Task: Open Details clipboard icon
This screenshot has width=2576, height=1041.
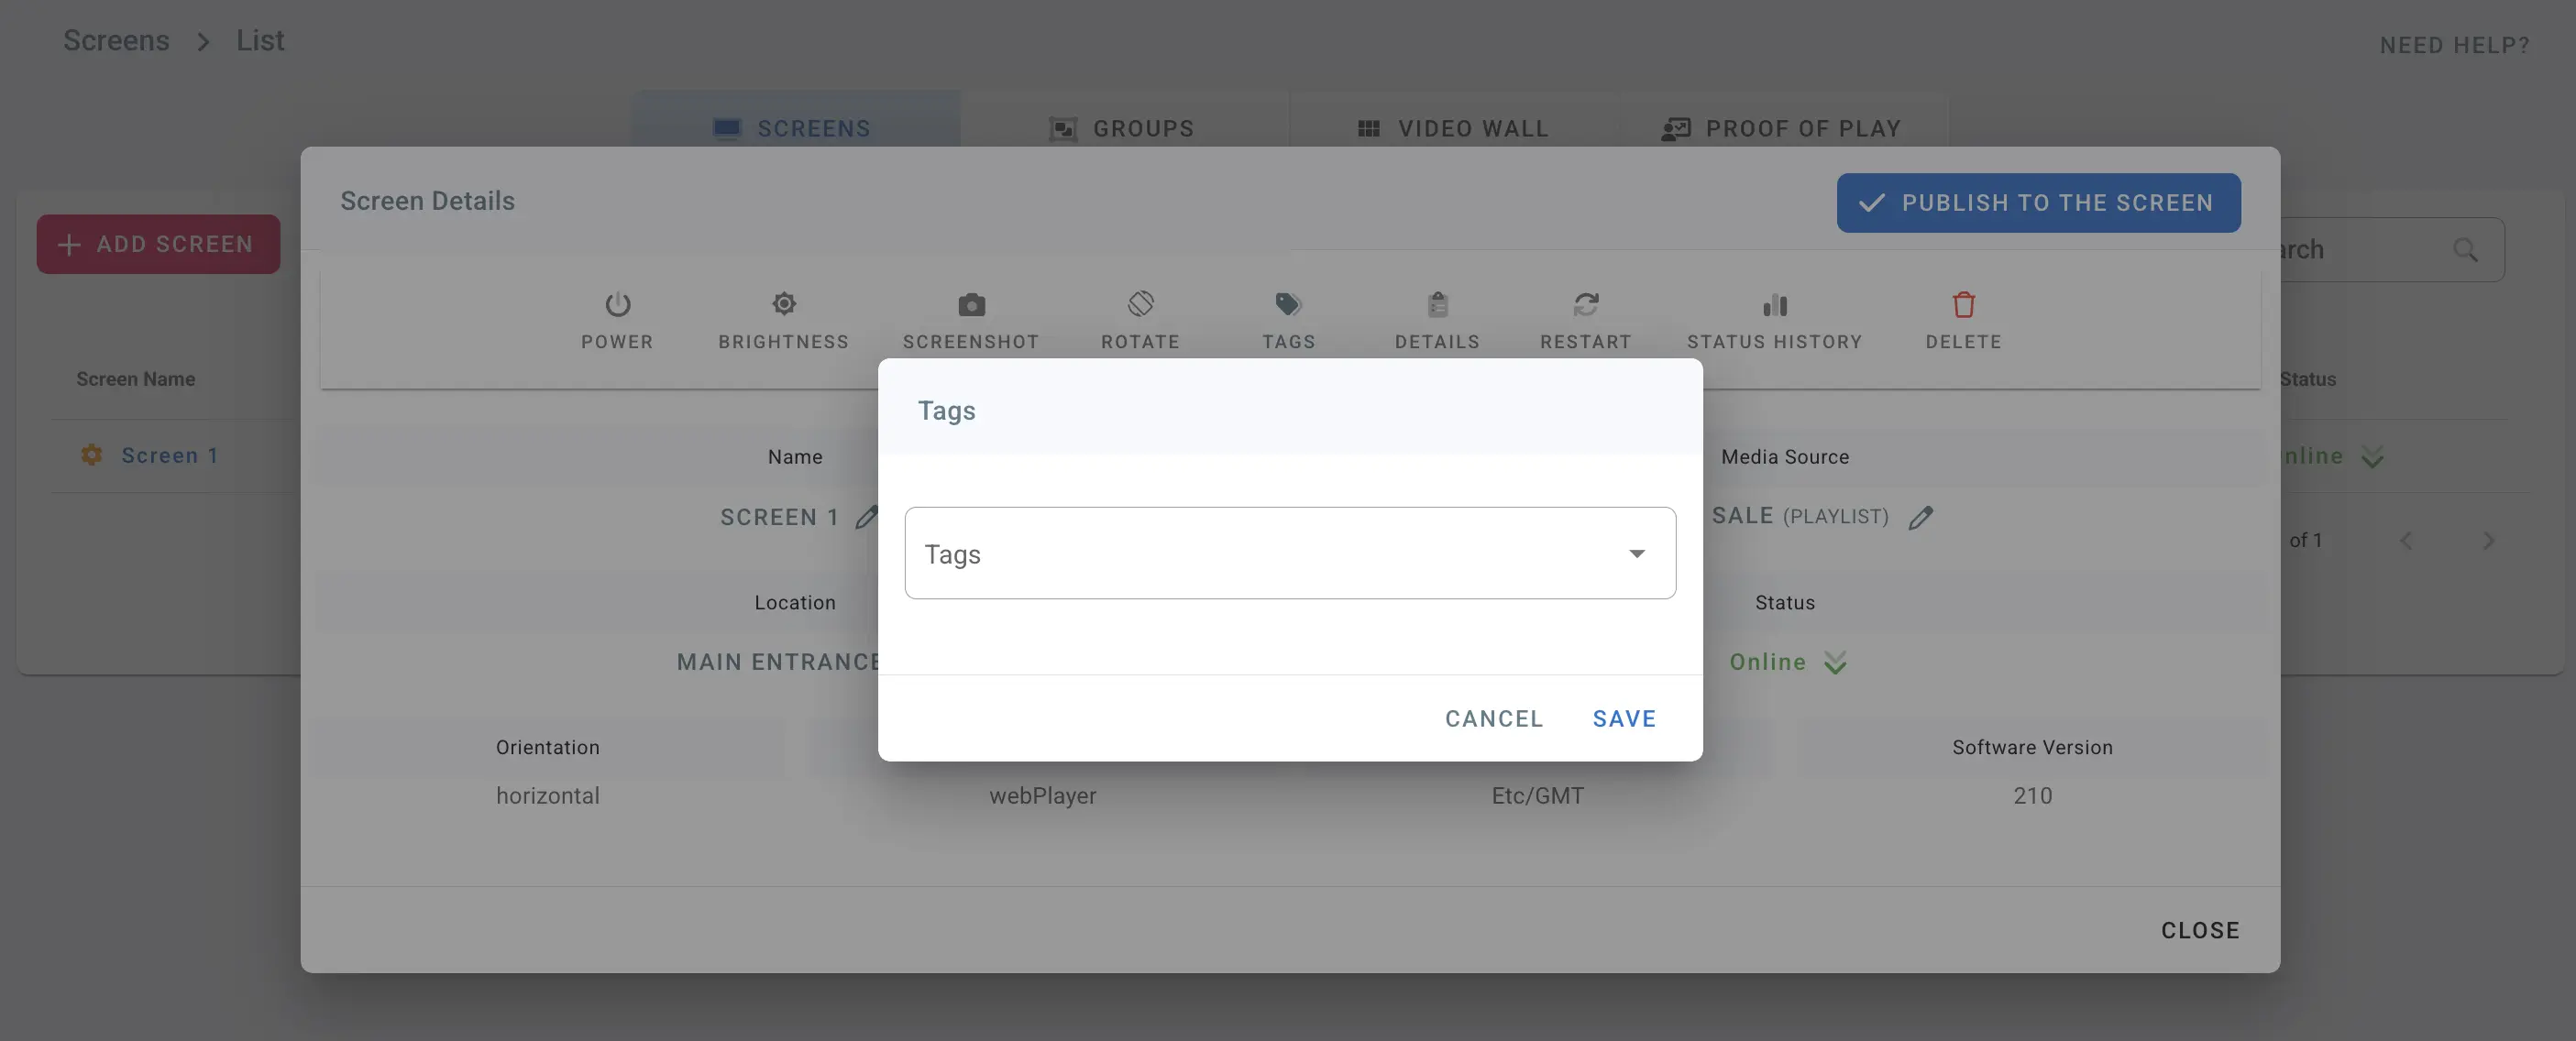Action: (1437, 304)
